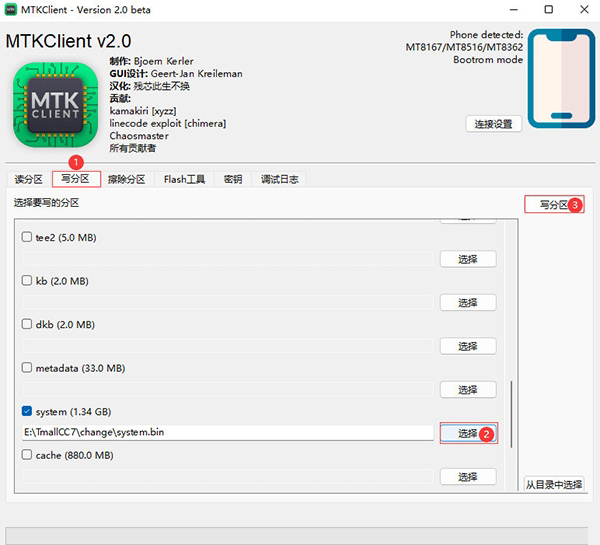
Task: Tick the kb (2.0 MB) checkbox
Action: tap(27, 281)
